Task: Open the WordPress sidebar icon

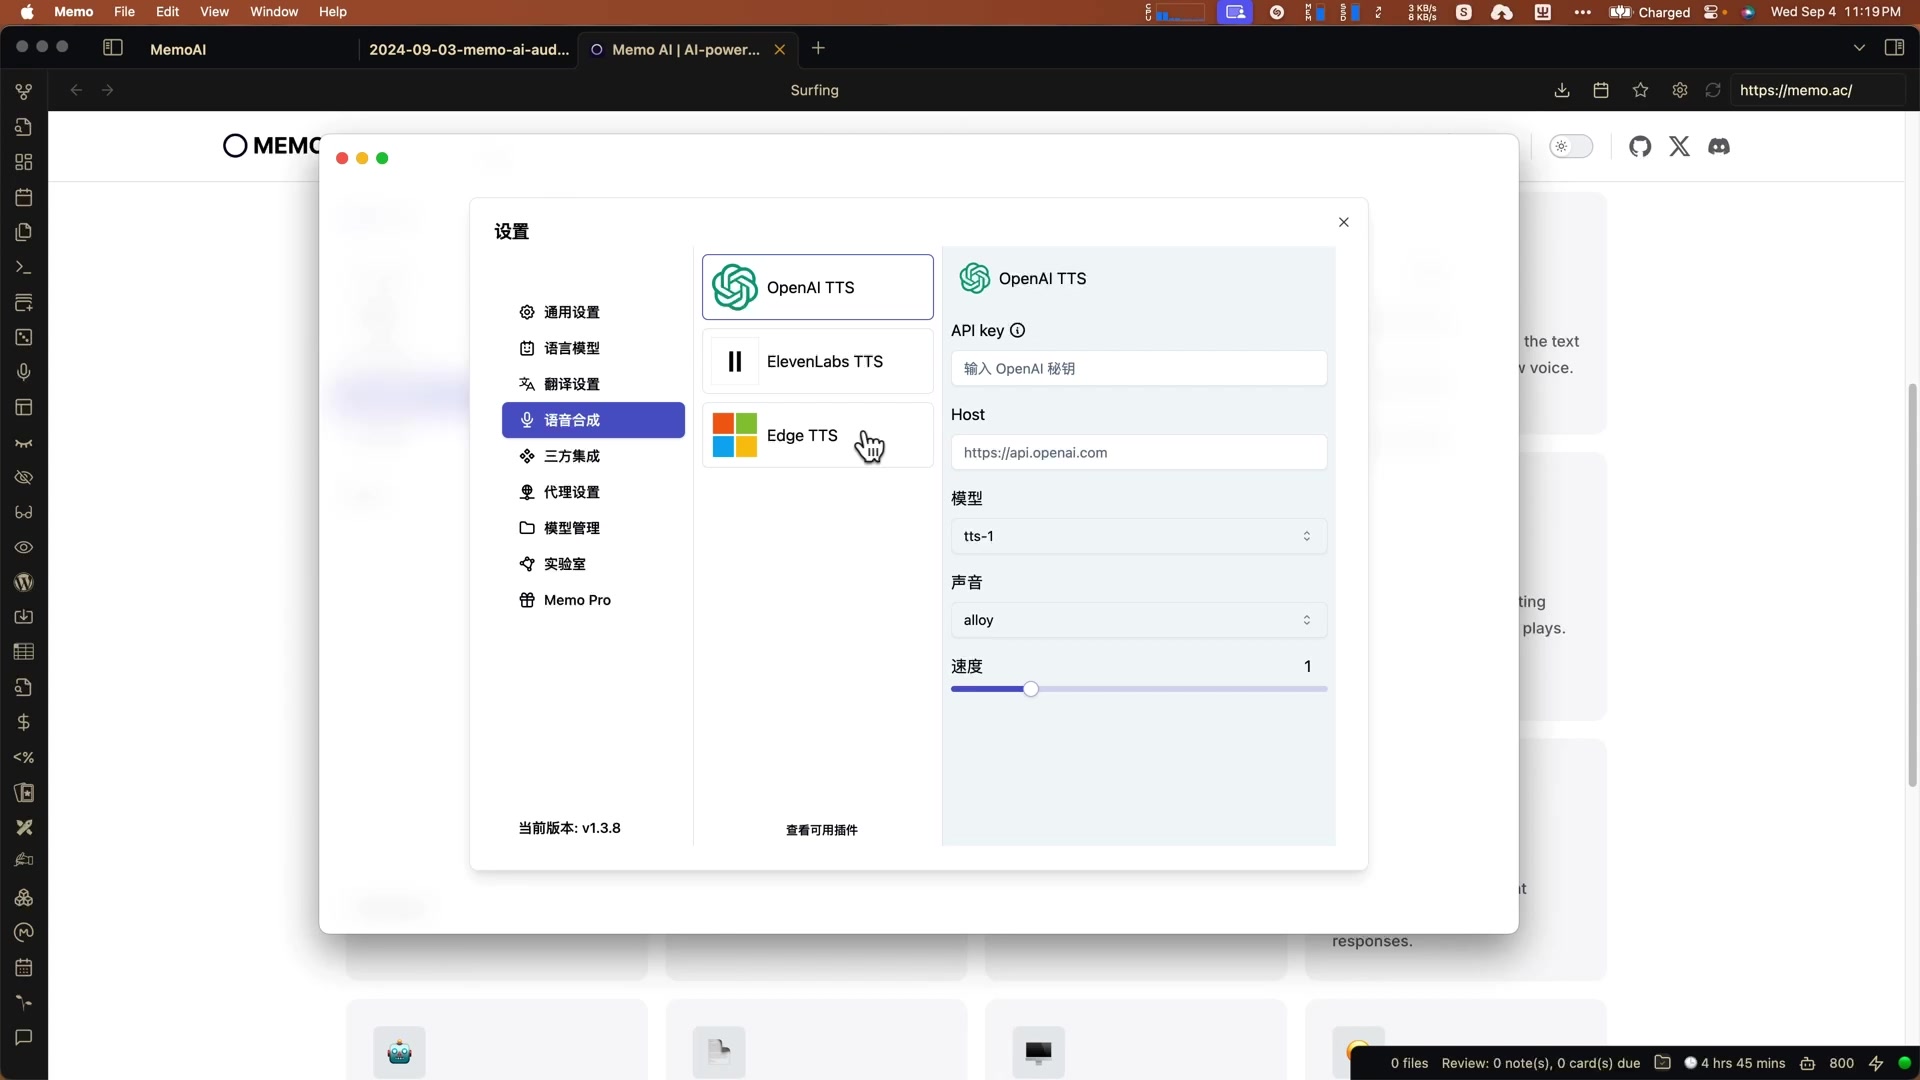Action: pos(24,582)
